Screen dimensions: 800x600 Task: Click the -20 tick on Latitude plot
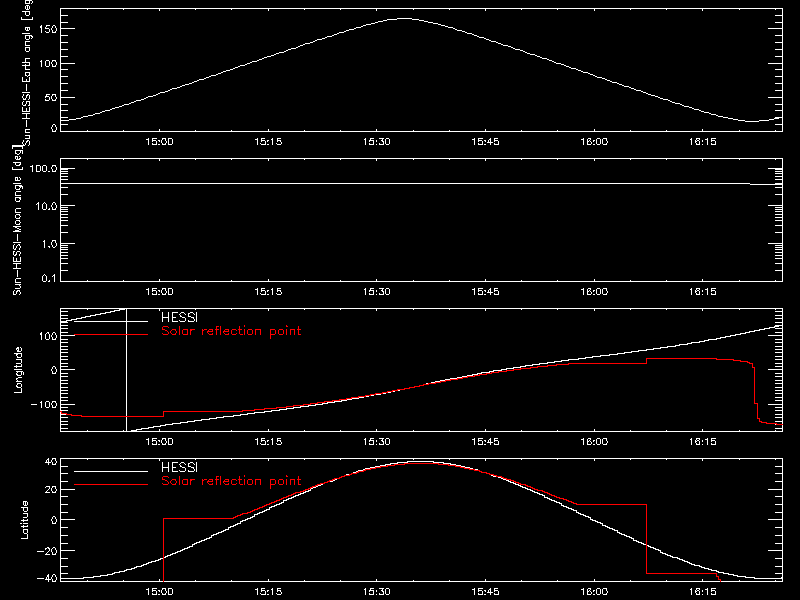pyautogui.click(x=47, y=551)
